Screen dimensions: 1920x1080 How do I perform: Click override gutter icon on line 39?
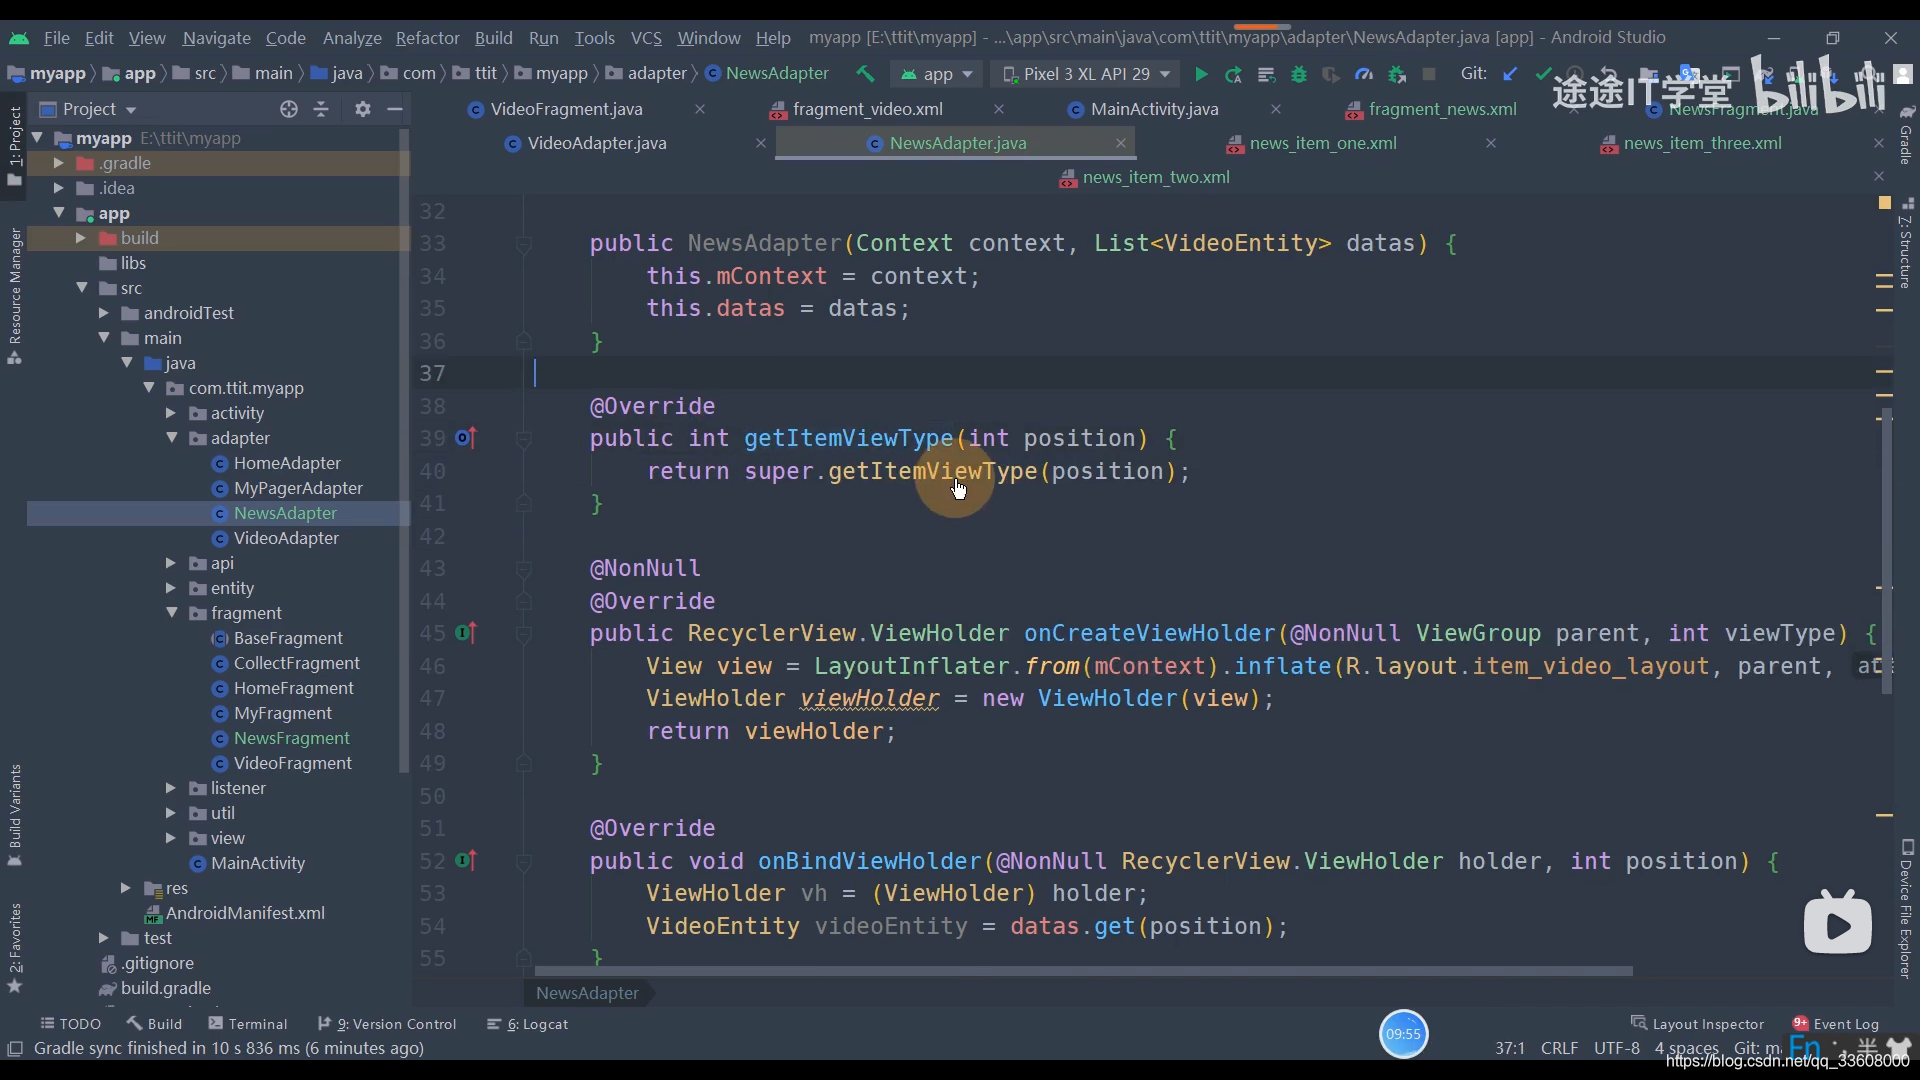(466, 437)
